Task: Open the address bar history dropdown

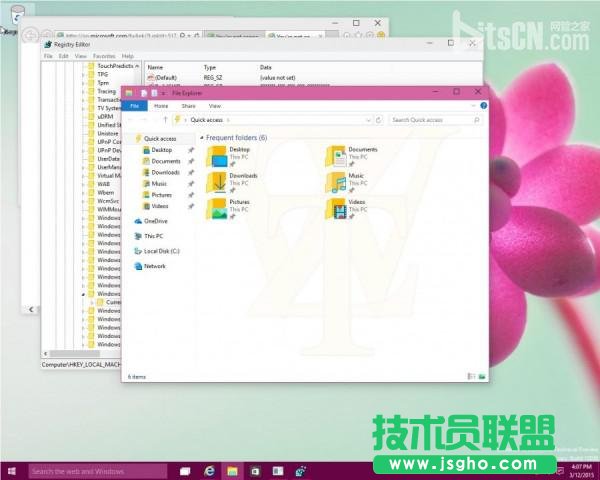Action: pos(368,120)
